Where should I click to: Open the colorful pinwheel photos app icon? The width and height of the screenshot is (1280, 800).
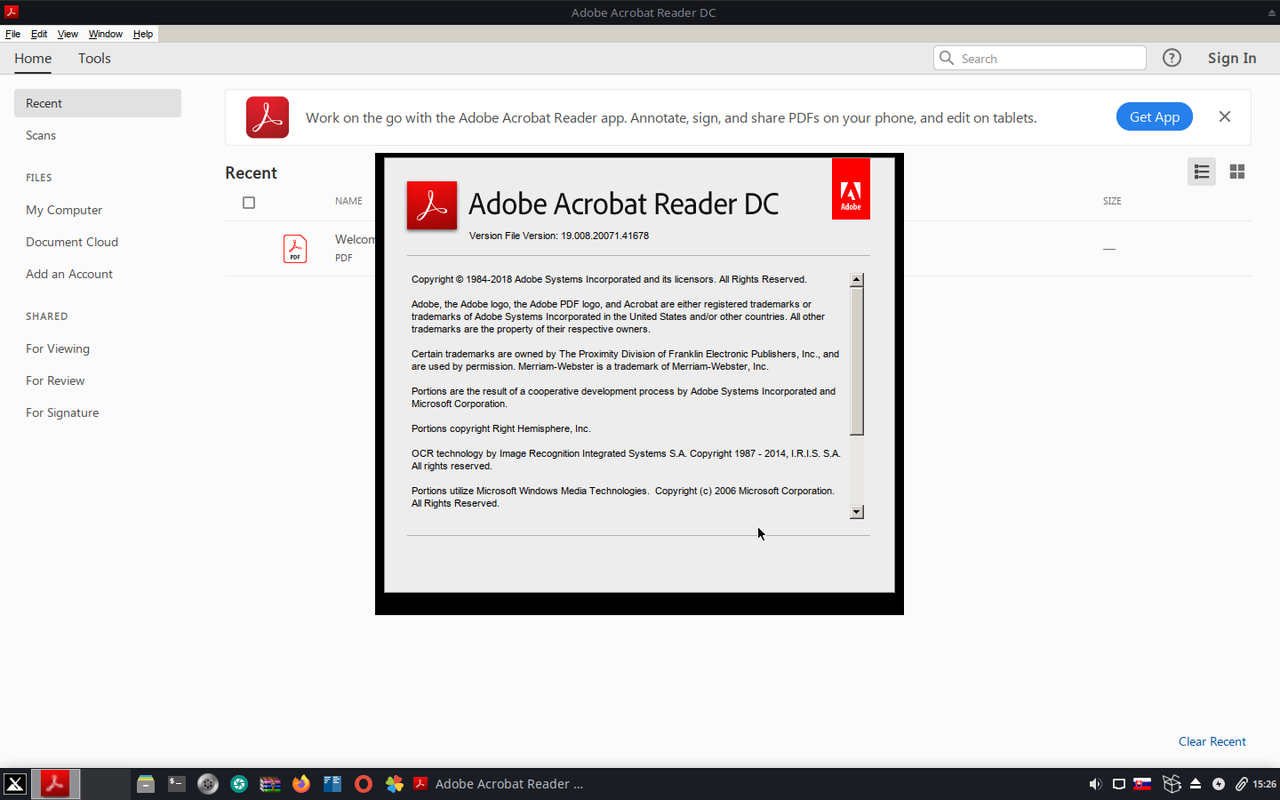coord(395,784)
